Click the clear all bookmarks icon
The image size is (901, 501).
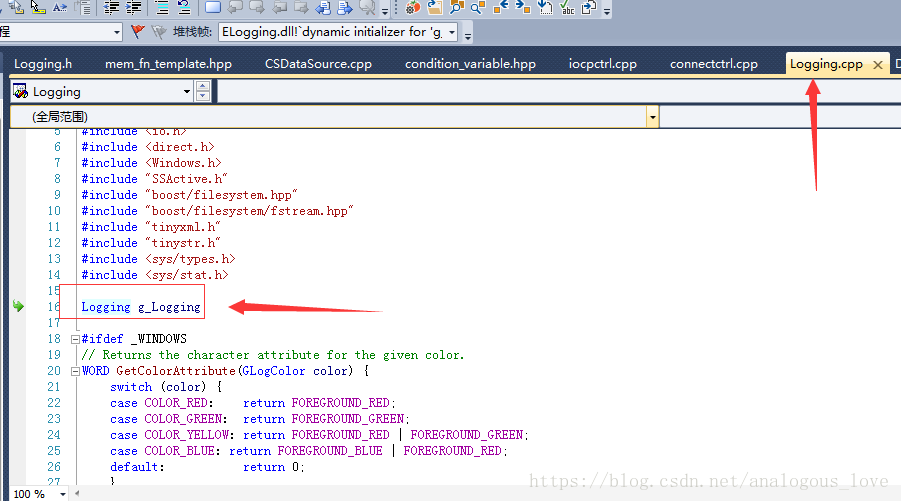367,7
